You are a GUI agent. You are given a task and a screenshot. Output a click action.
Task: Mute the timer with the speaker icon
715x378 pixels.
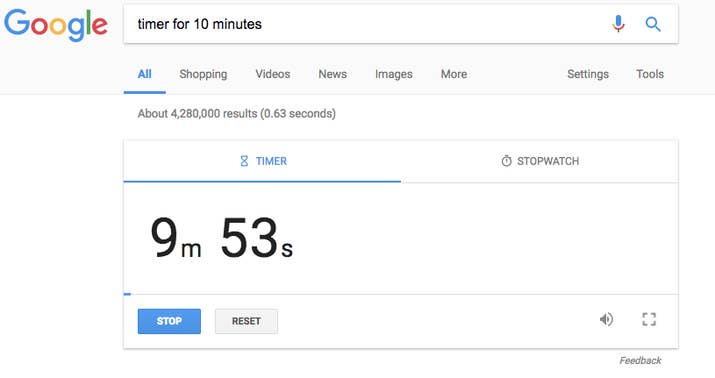(606, 319)
